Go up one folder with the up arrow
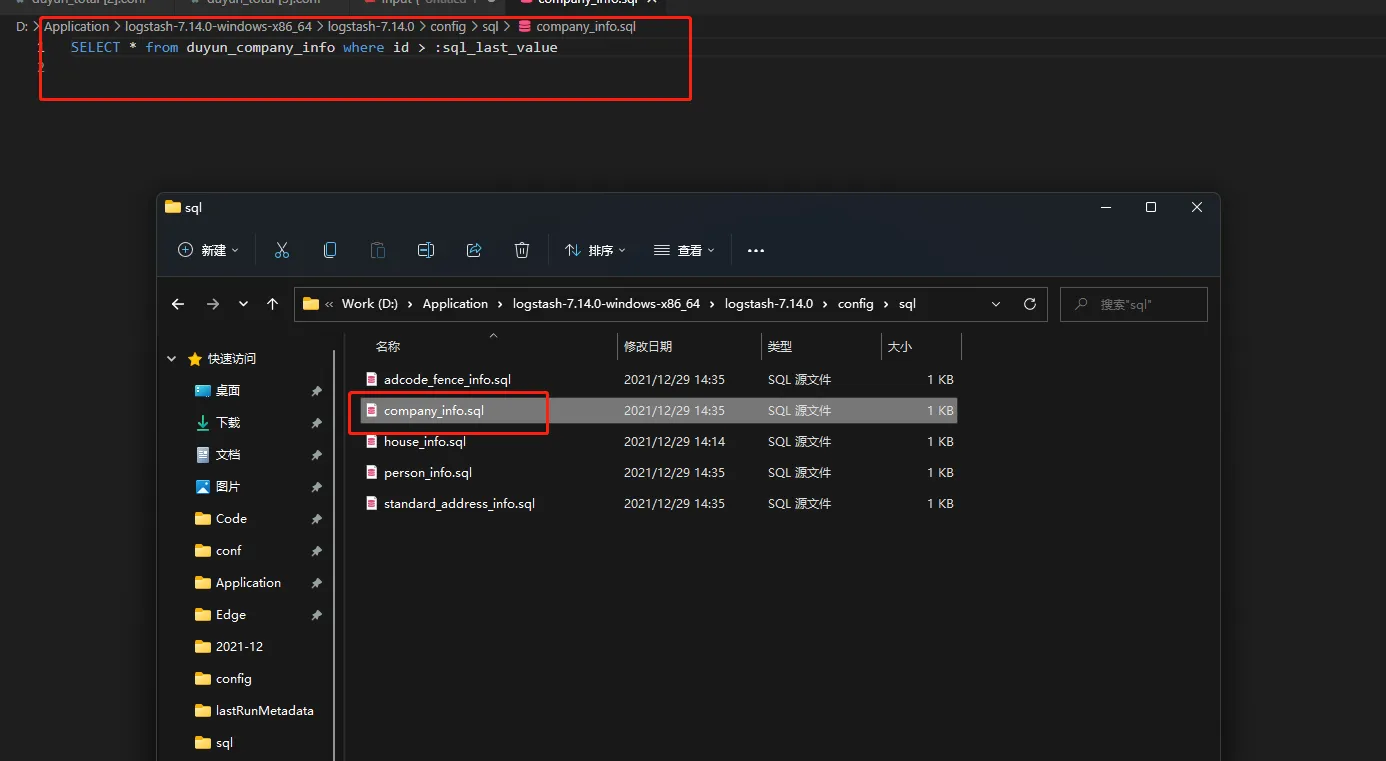1386x761 pixels. click(272, 304)
